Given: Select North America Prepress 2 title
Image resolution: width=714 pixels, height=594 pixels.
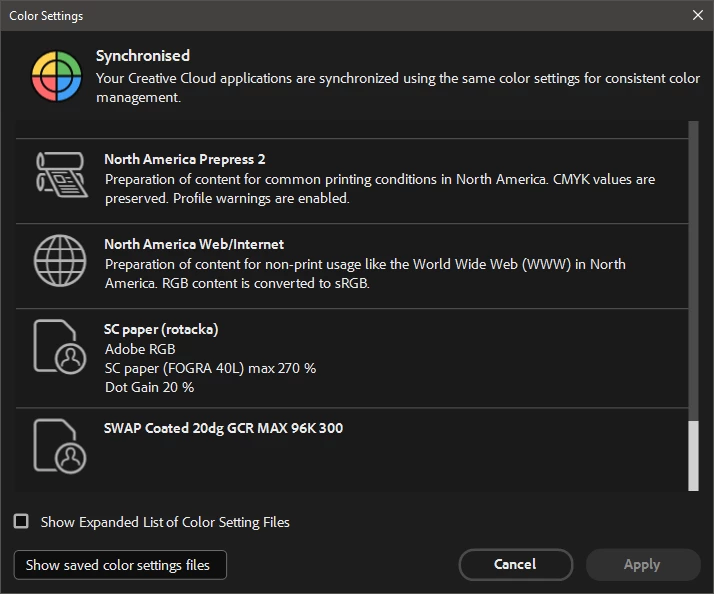Looking at the screenshot, I should pos(185,159).
